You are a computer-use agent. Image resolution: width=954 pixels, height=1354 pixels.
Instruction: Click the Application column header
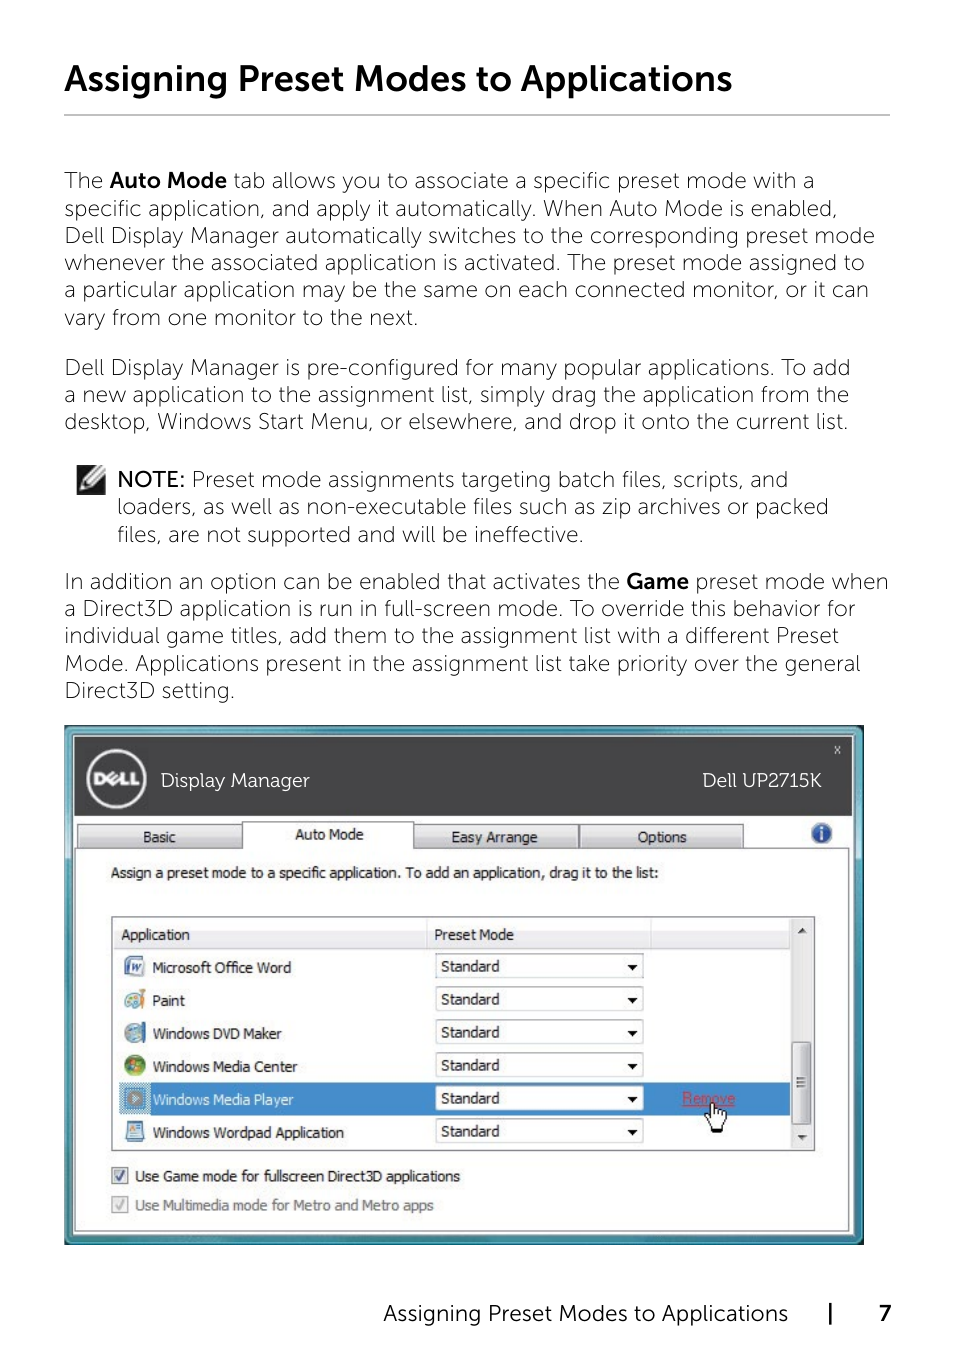[x=270, y=935]
